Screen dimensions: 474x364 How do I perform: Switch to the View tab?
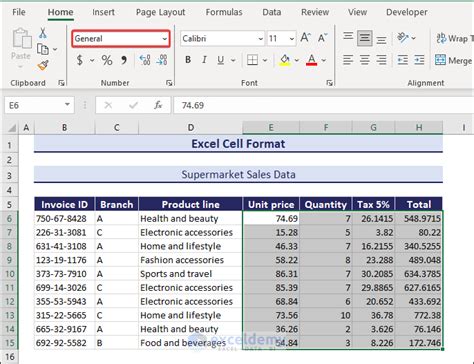[x=357, y=12]
